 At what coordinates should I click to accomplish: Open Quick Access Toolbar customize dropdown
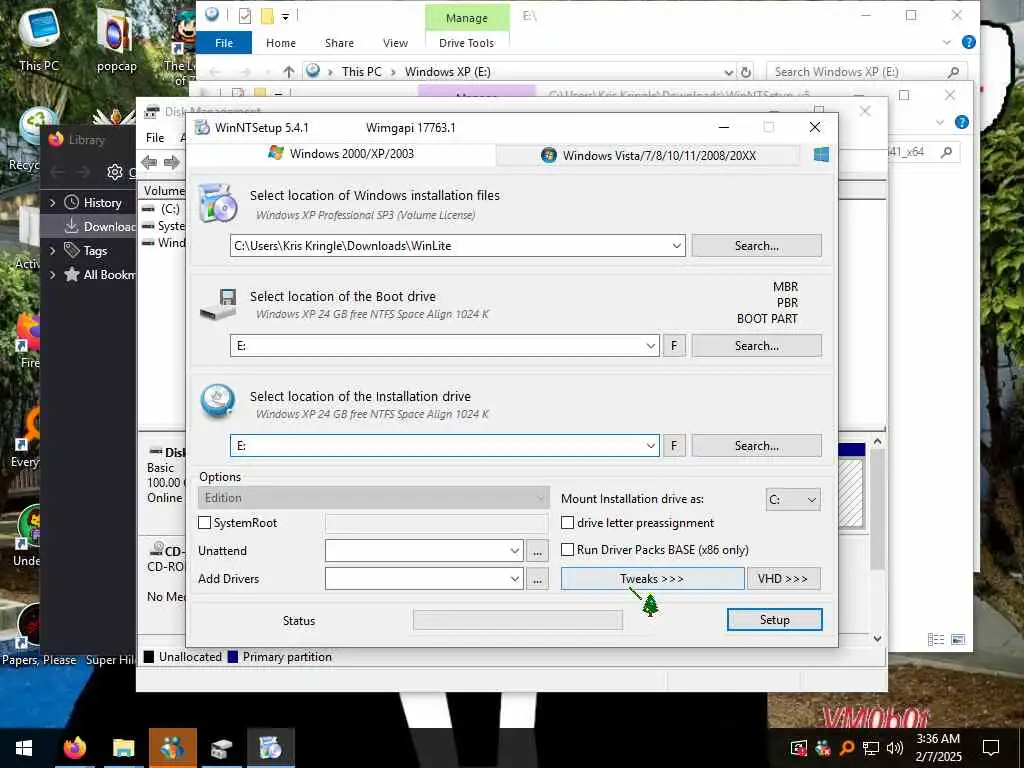tap(285, 16)
